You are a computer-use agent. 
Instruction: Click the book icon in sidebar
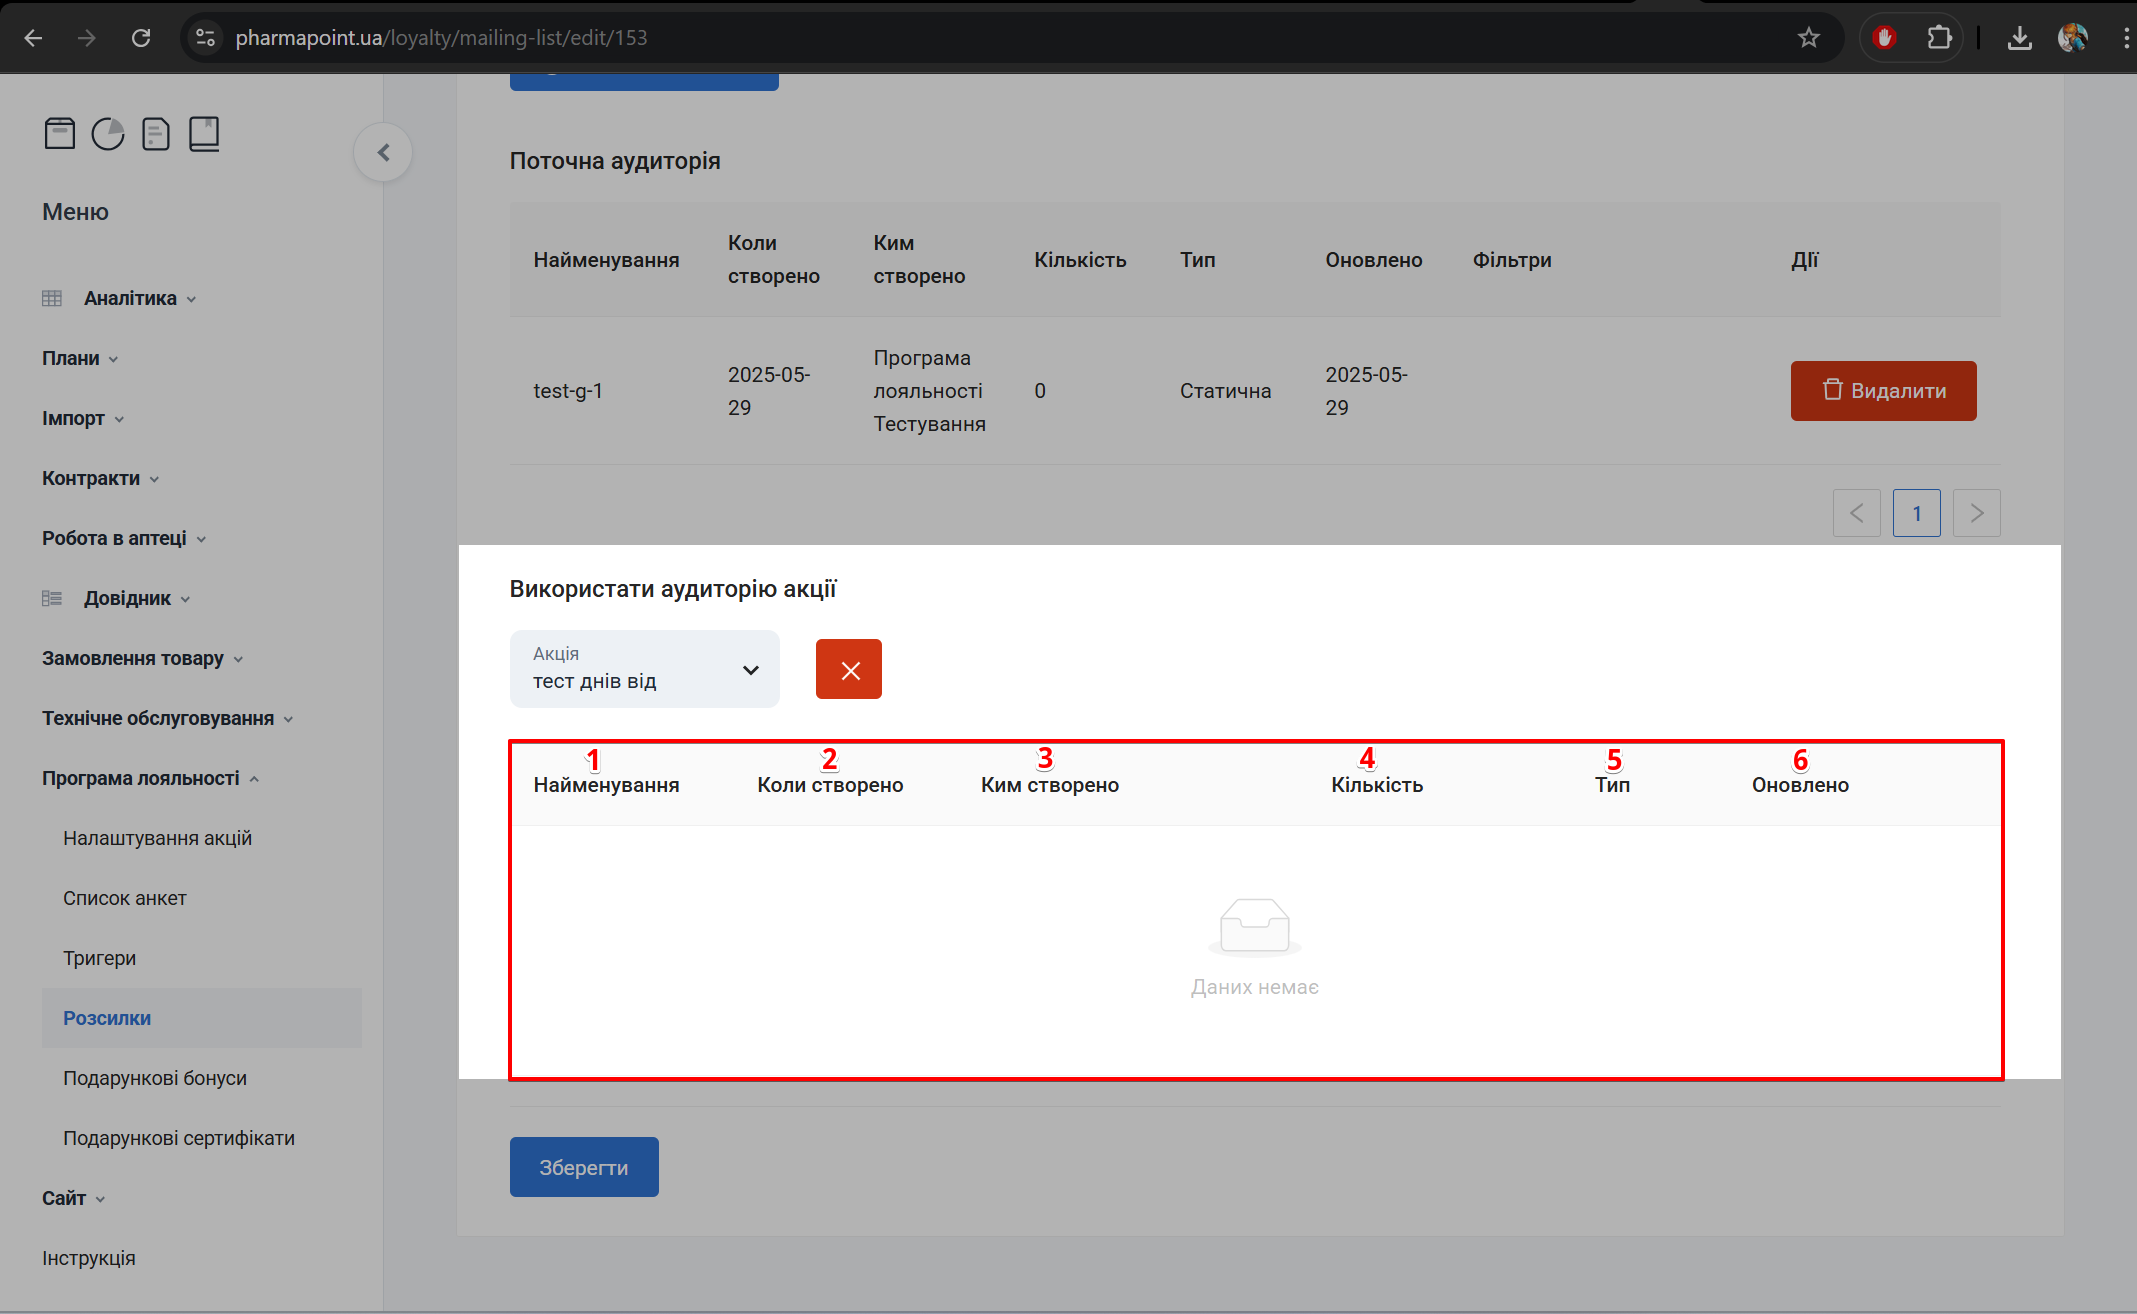click(x=204, y=133)
